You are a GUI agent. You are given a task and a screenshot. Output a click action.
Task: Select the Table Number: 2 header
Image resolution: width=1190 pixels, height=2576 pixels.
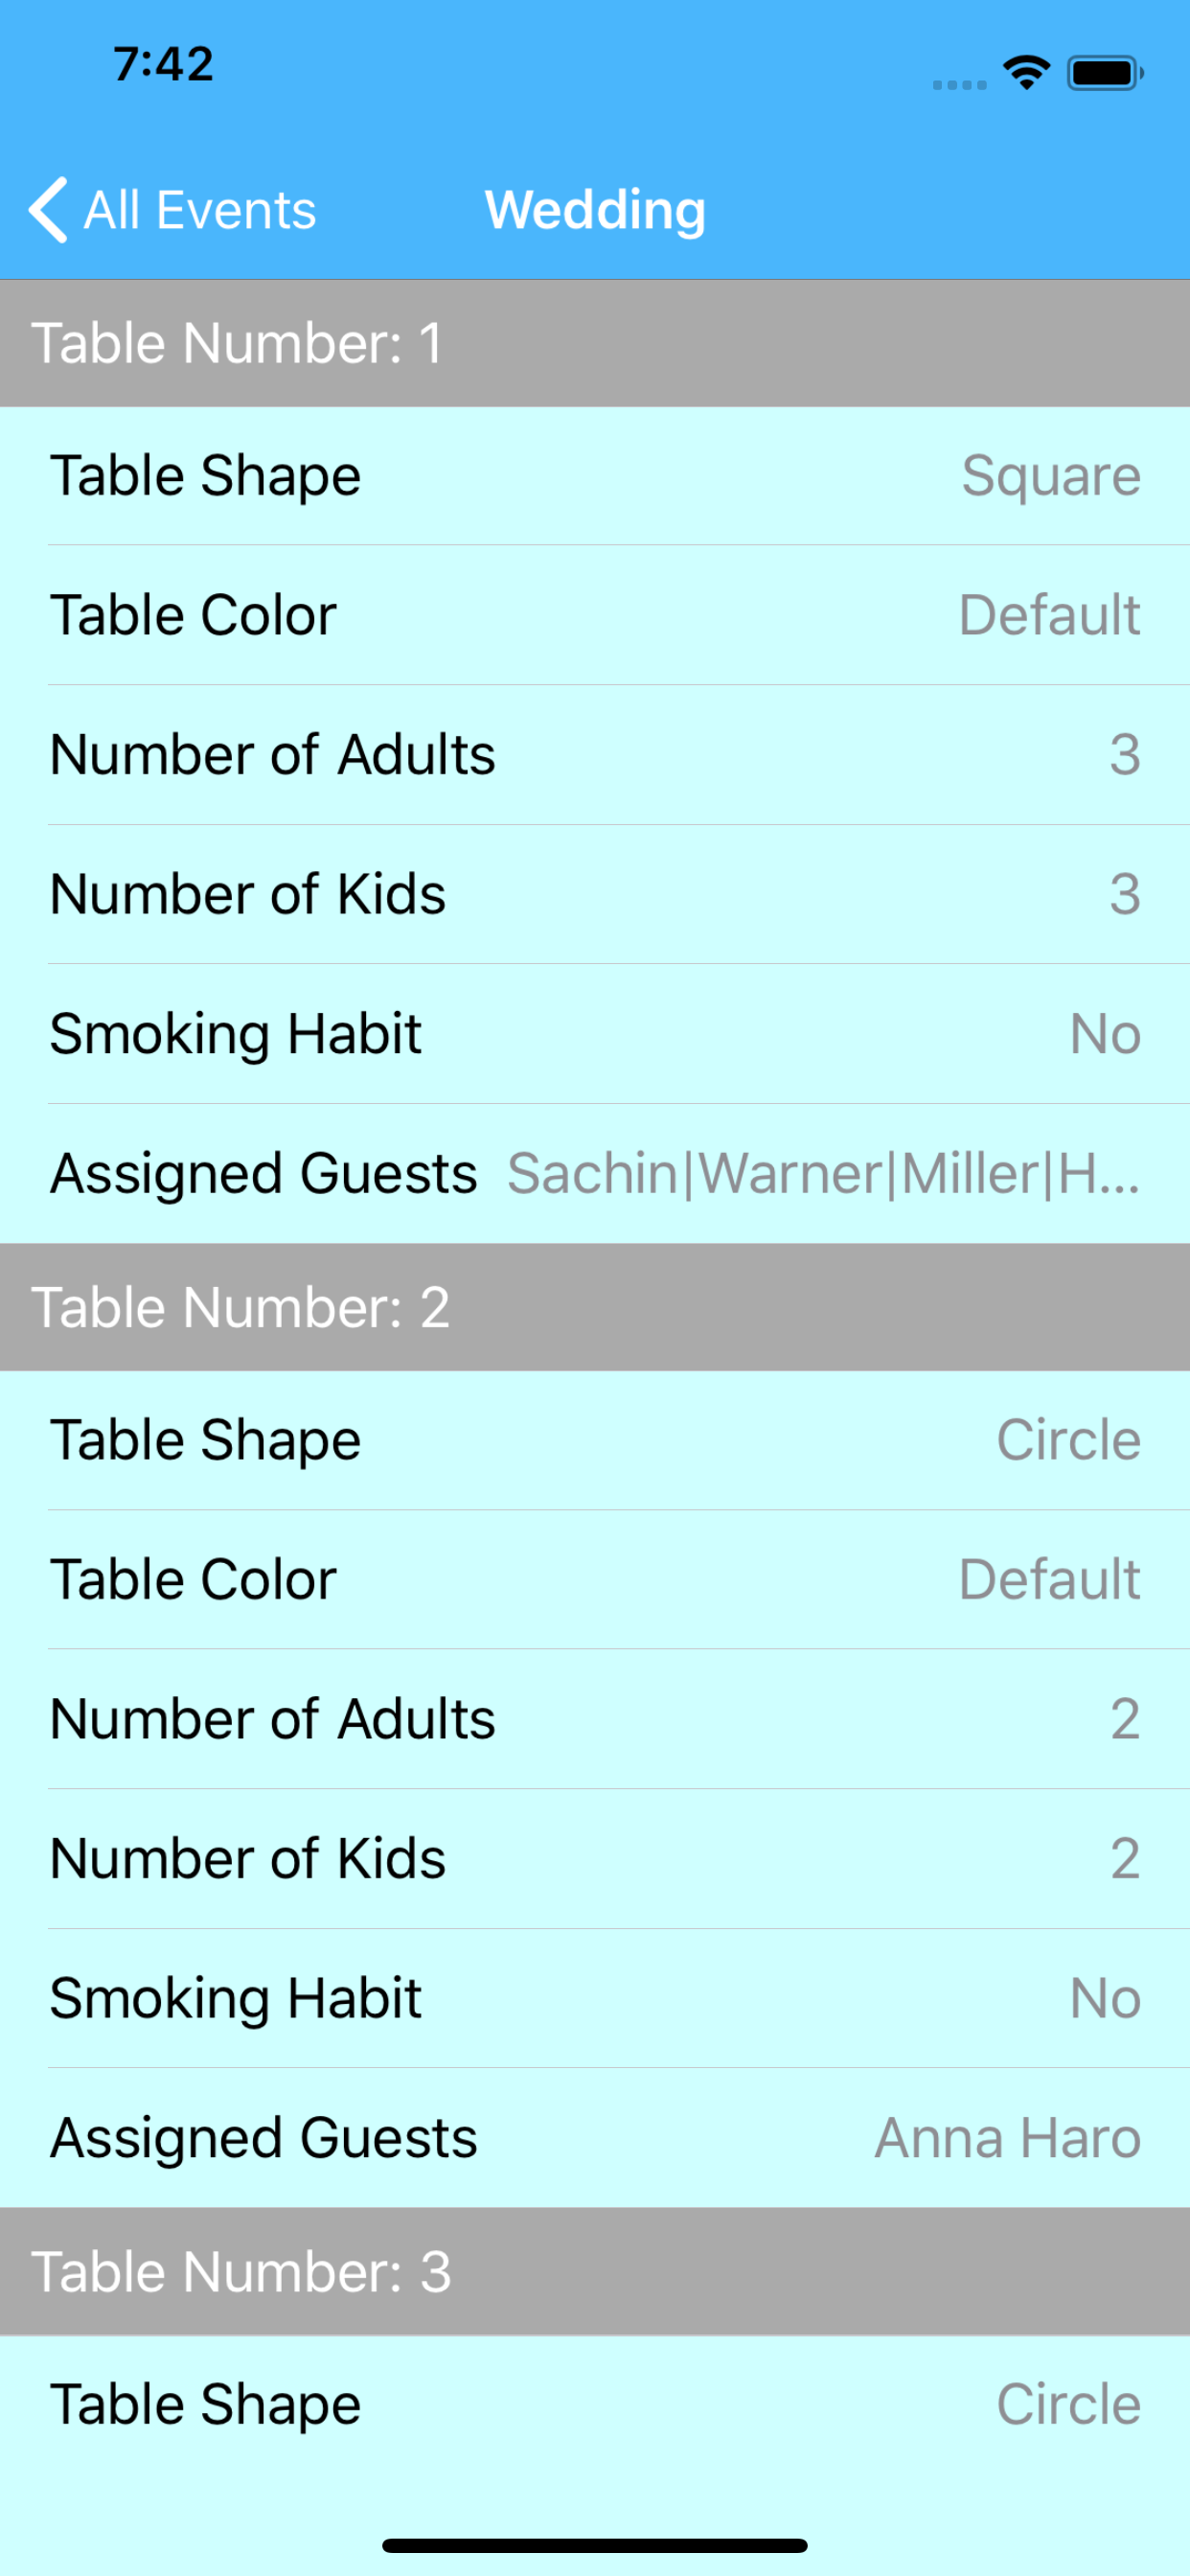click(x=595, y=1307)
